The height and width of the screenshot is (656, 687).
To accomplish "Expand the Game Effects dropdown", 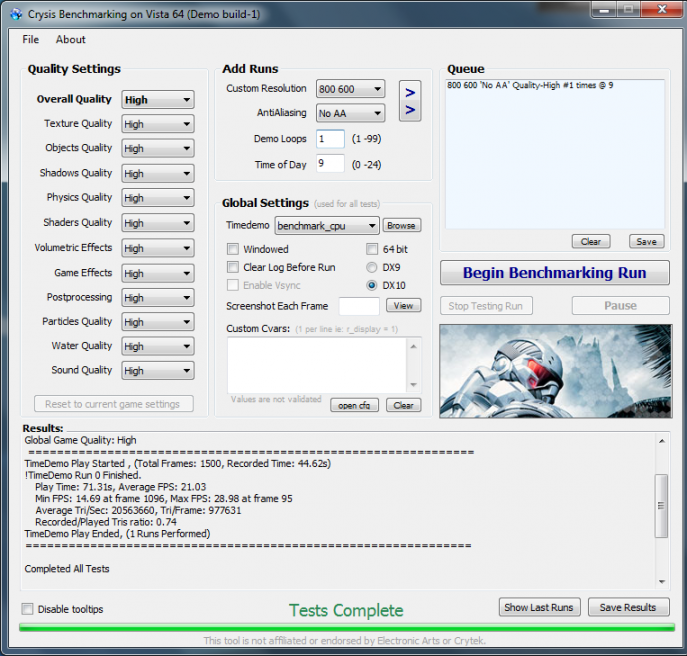I will coord(158,273).
